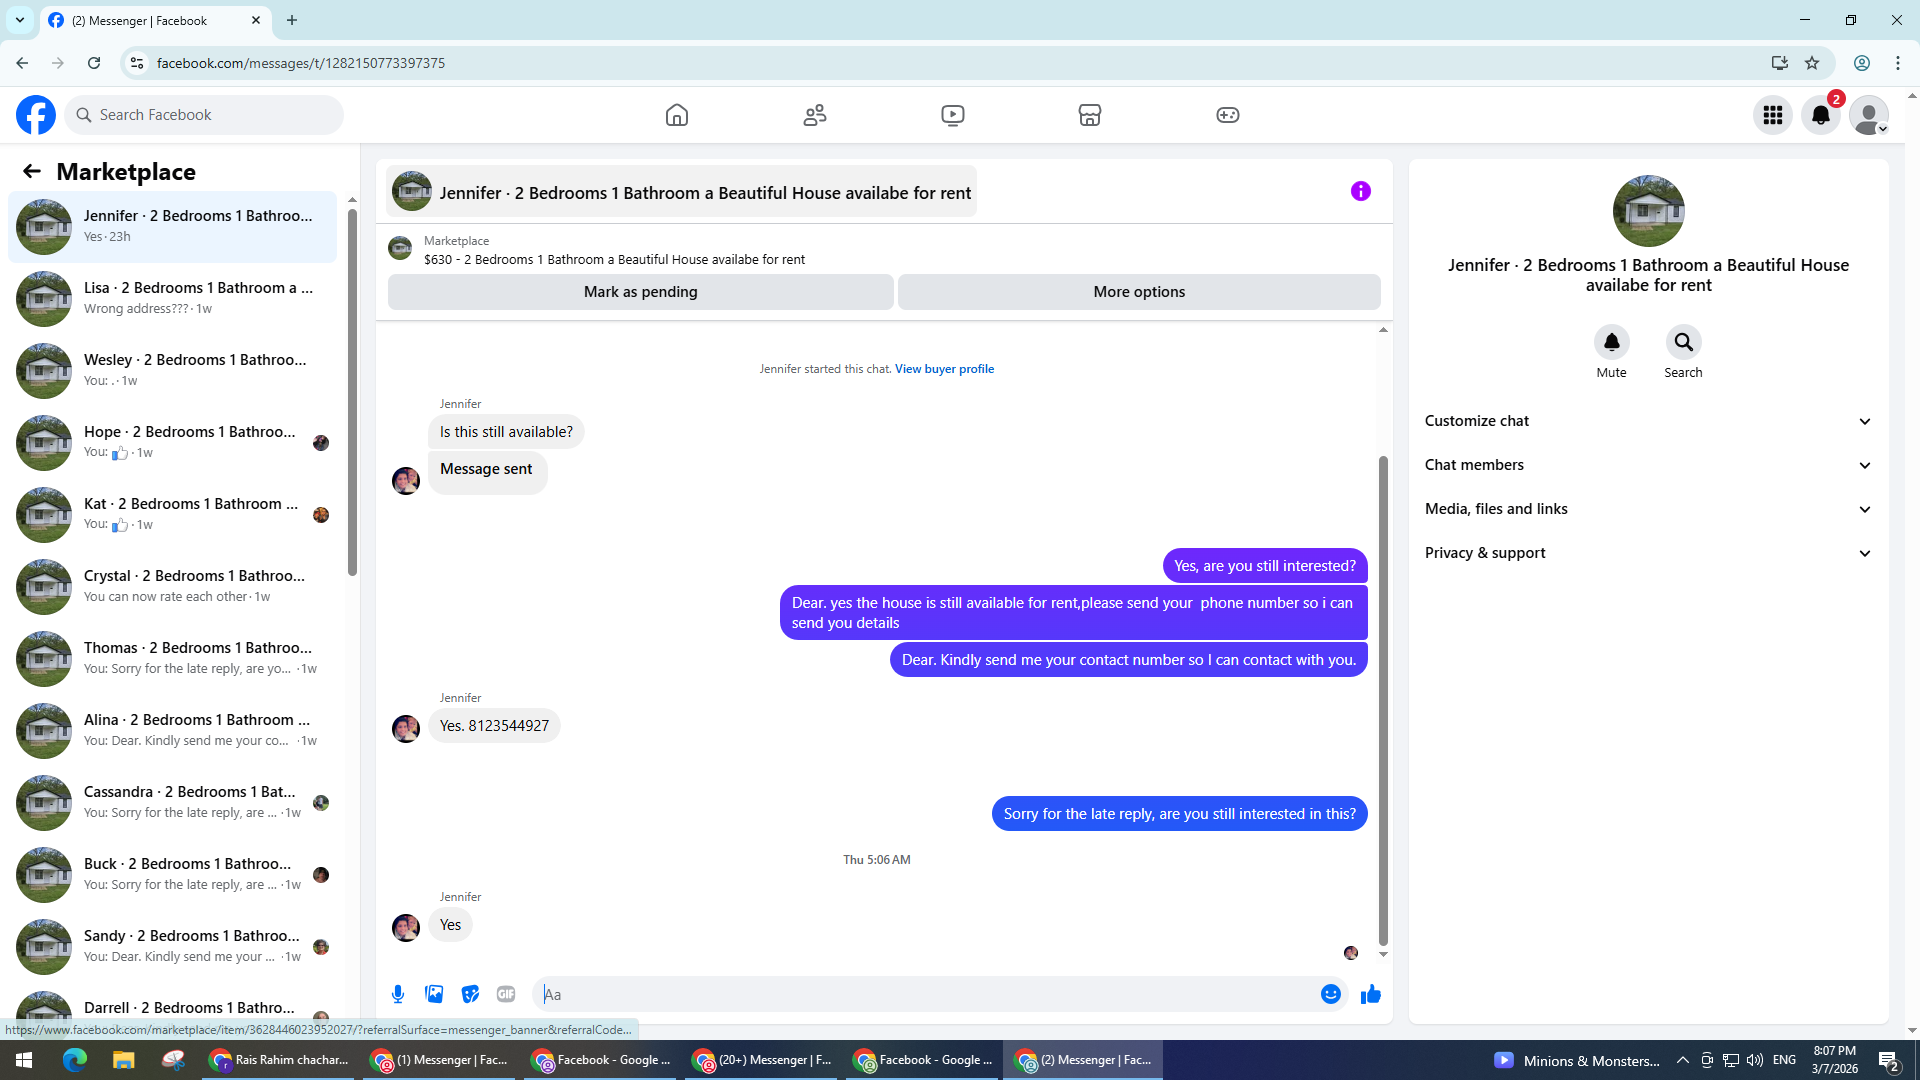
Task: Open the emoji picker
Action: (x=1331, y=994)
